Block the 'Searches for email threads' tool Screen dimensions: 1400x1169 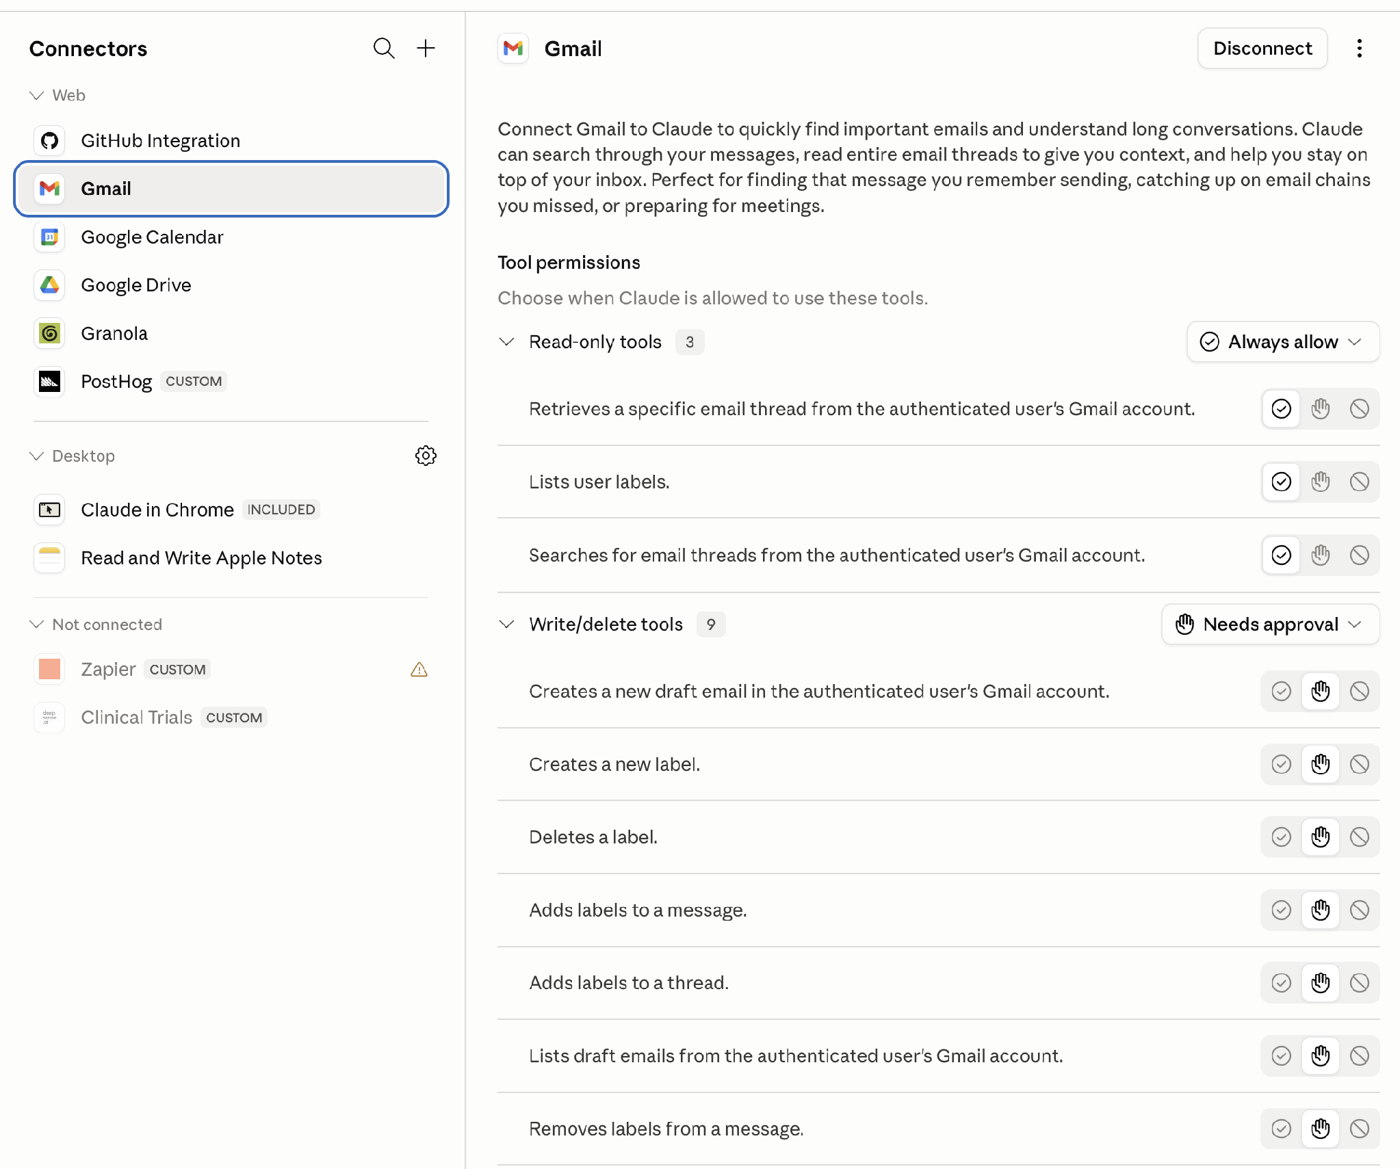[x=1359, y=555]
